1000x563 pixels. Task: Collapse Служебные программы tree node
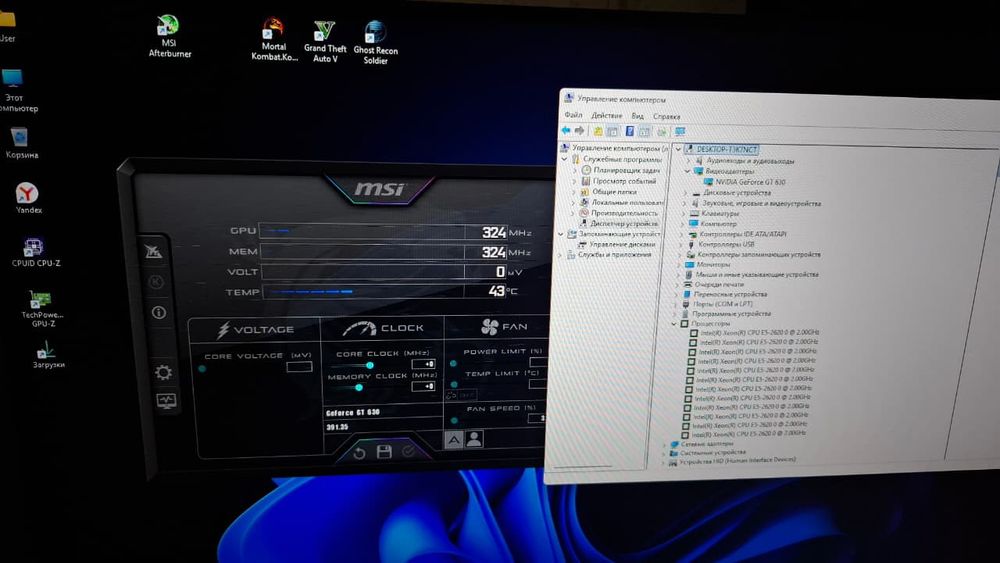pyautogui.click(x=565, y=159)
